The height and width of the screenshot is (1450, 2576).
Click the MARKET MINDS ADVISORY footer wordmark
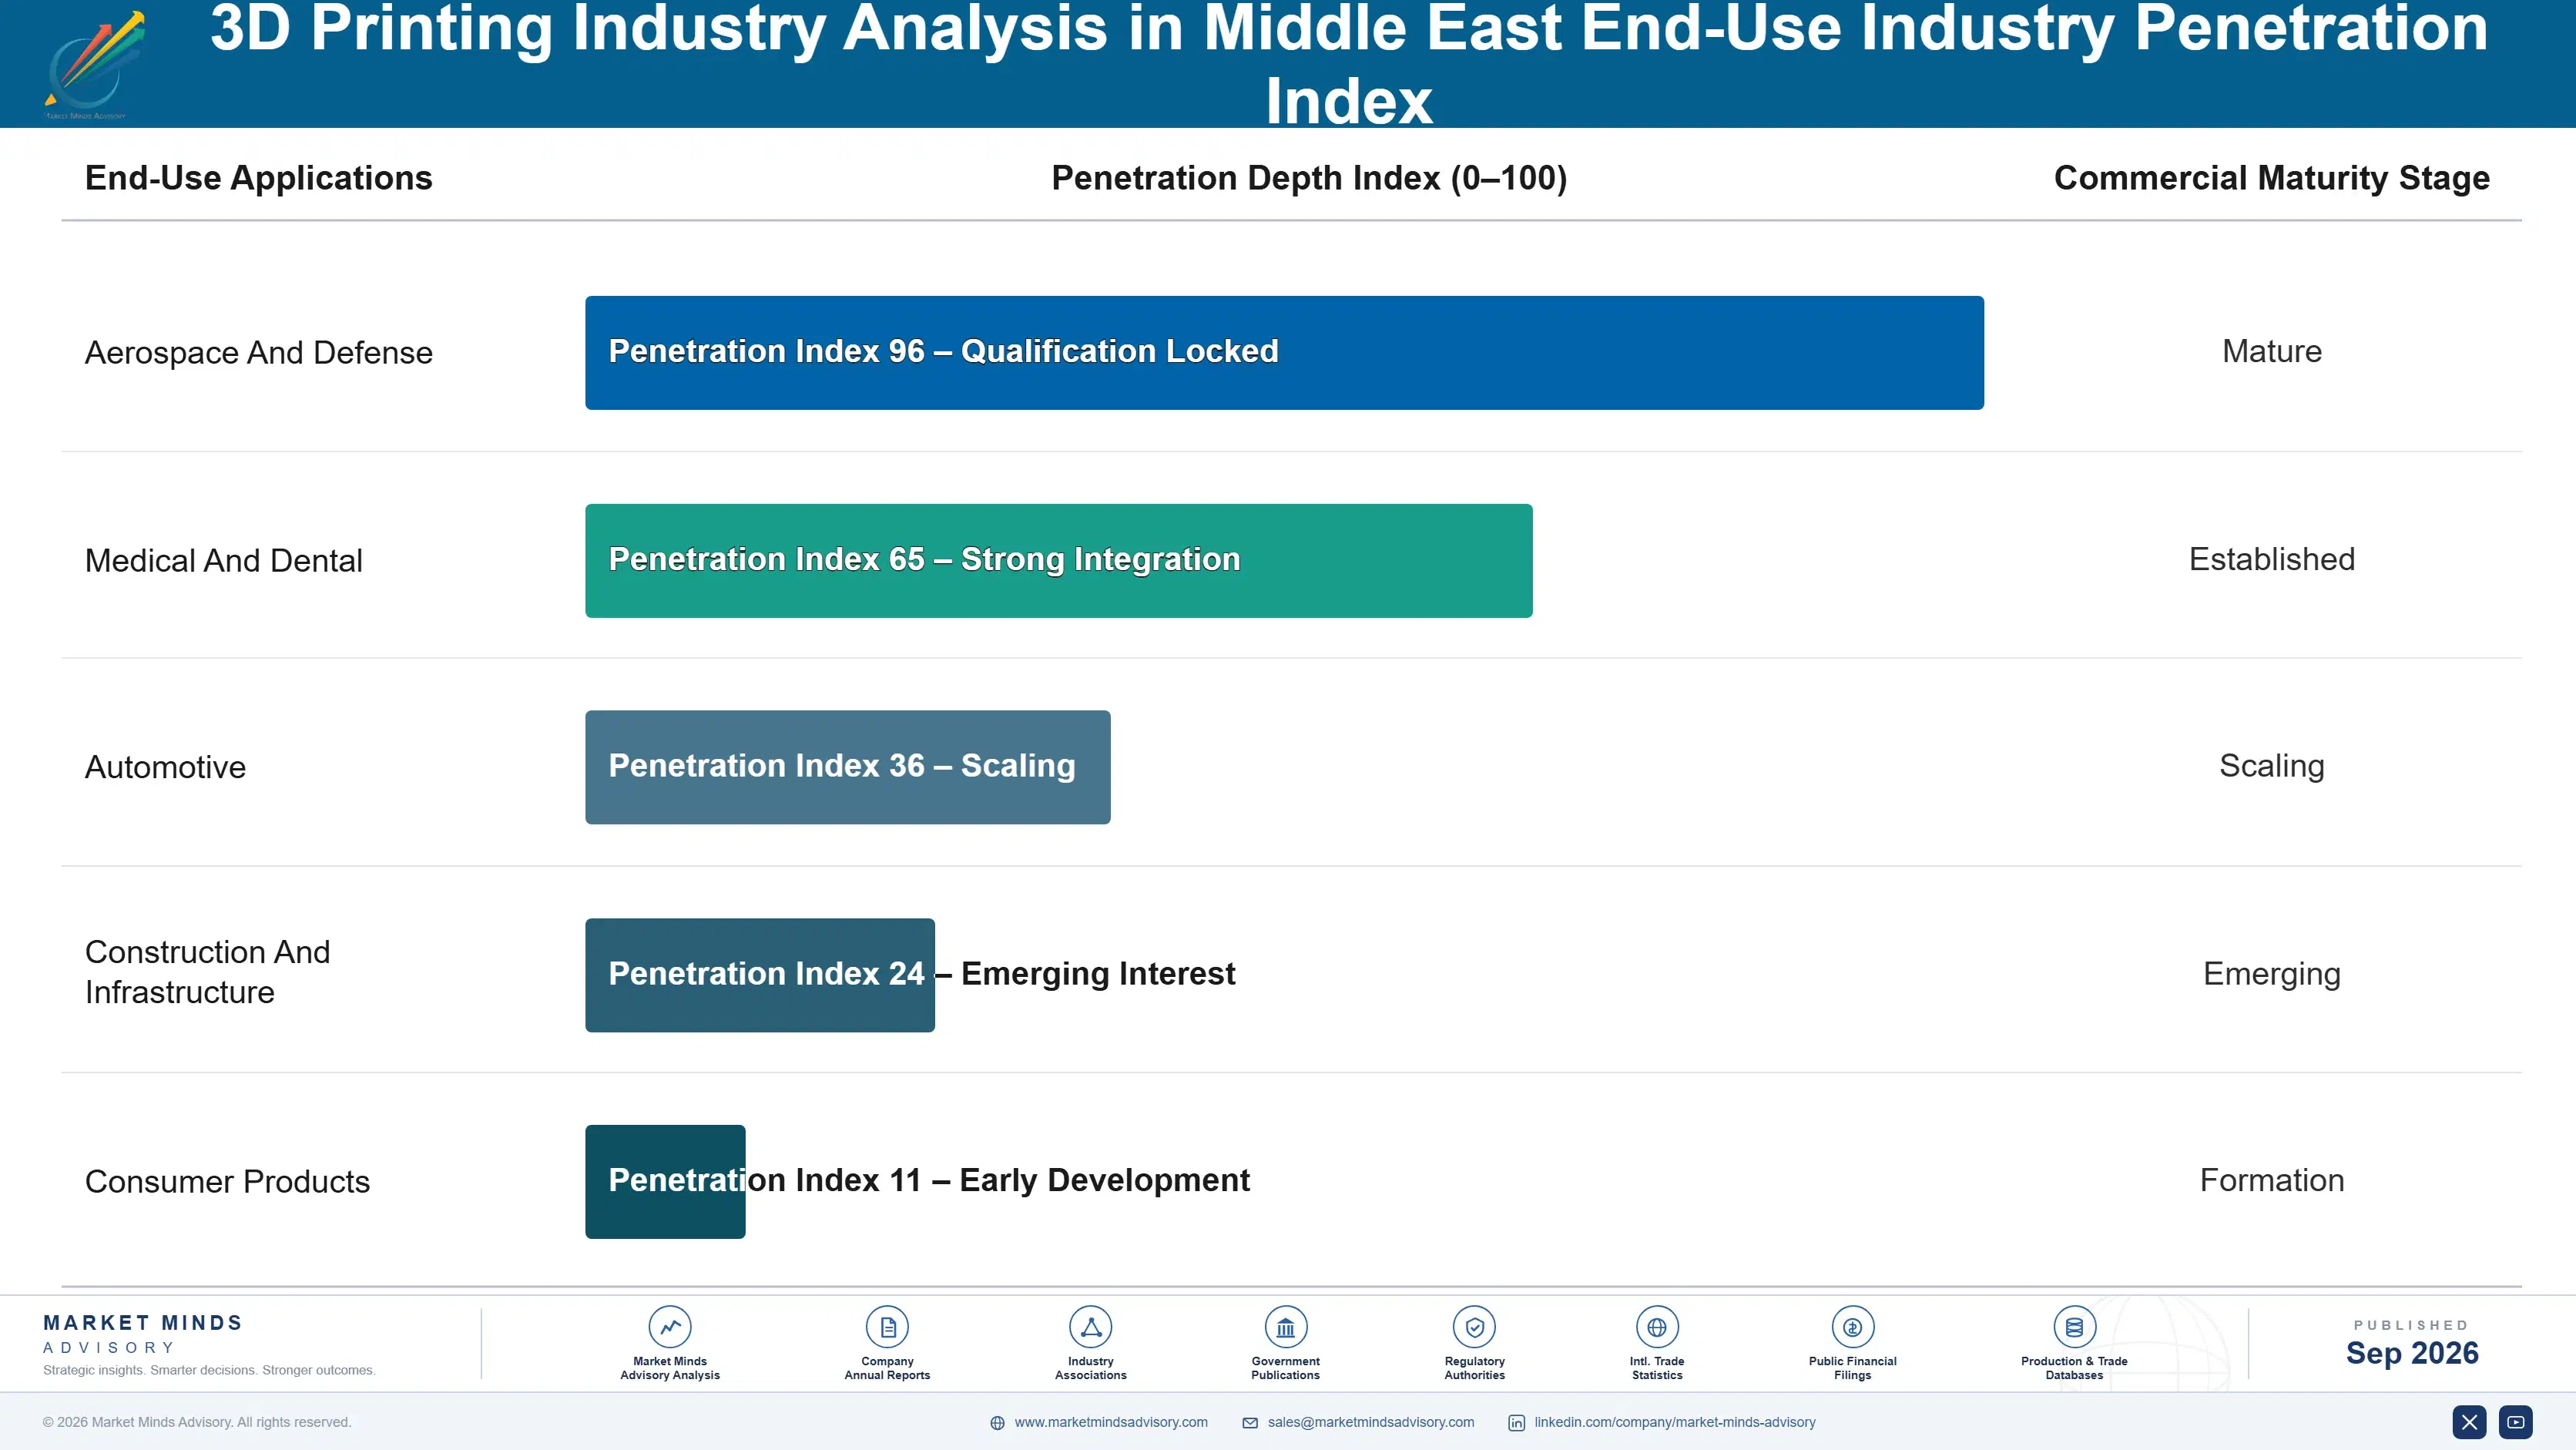coord(143,1334)
